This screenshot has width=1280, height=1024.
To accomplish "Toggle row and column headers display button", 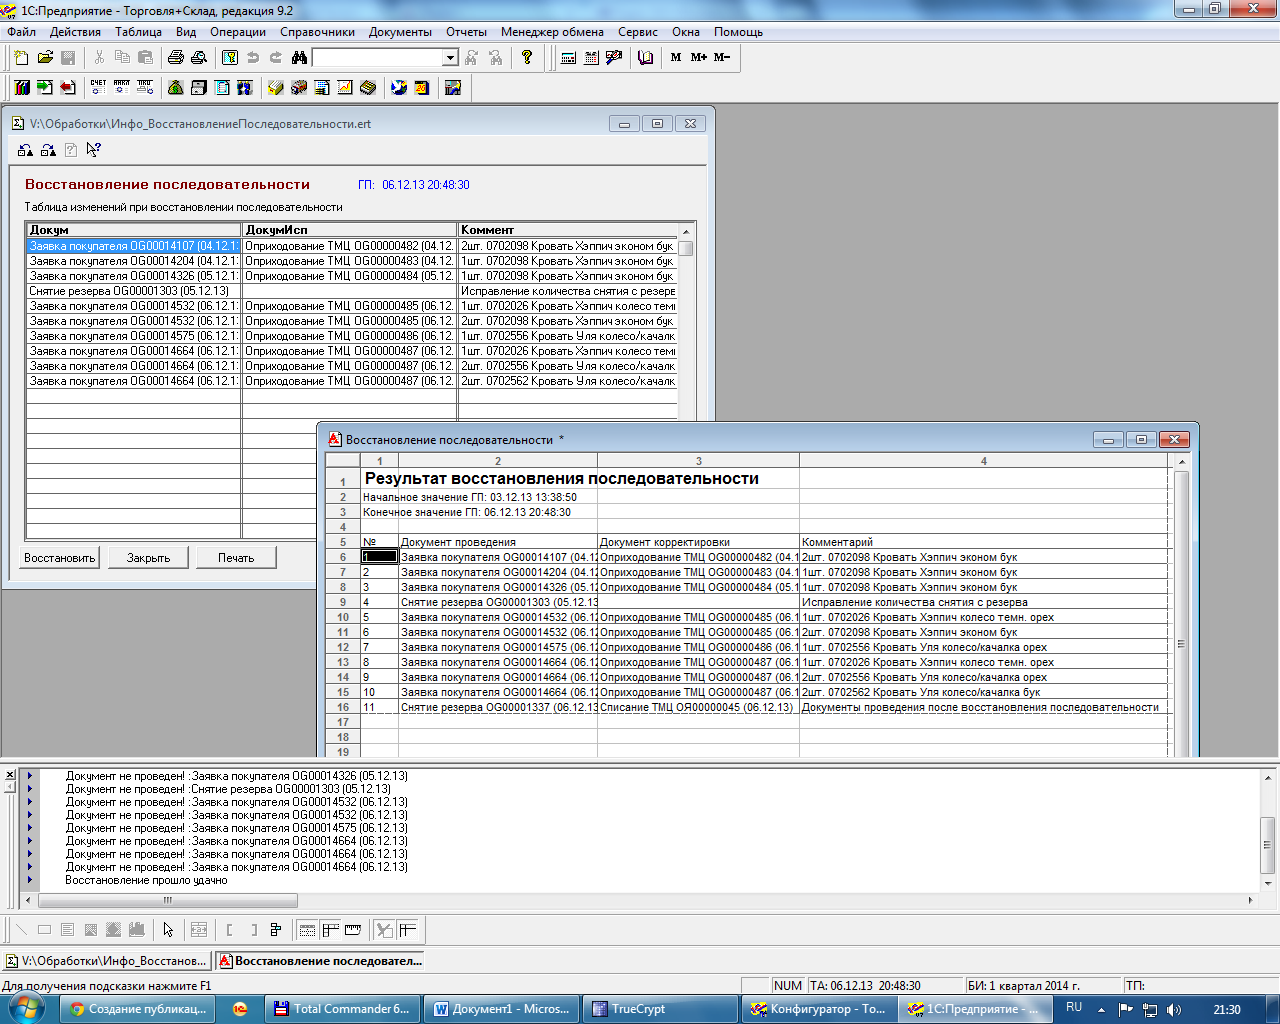I will pyautogui.click(x=330, y=930).
